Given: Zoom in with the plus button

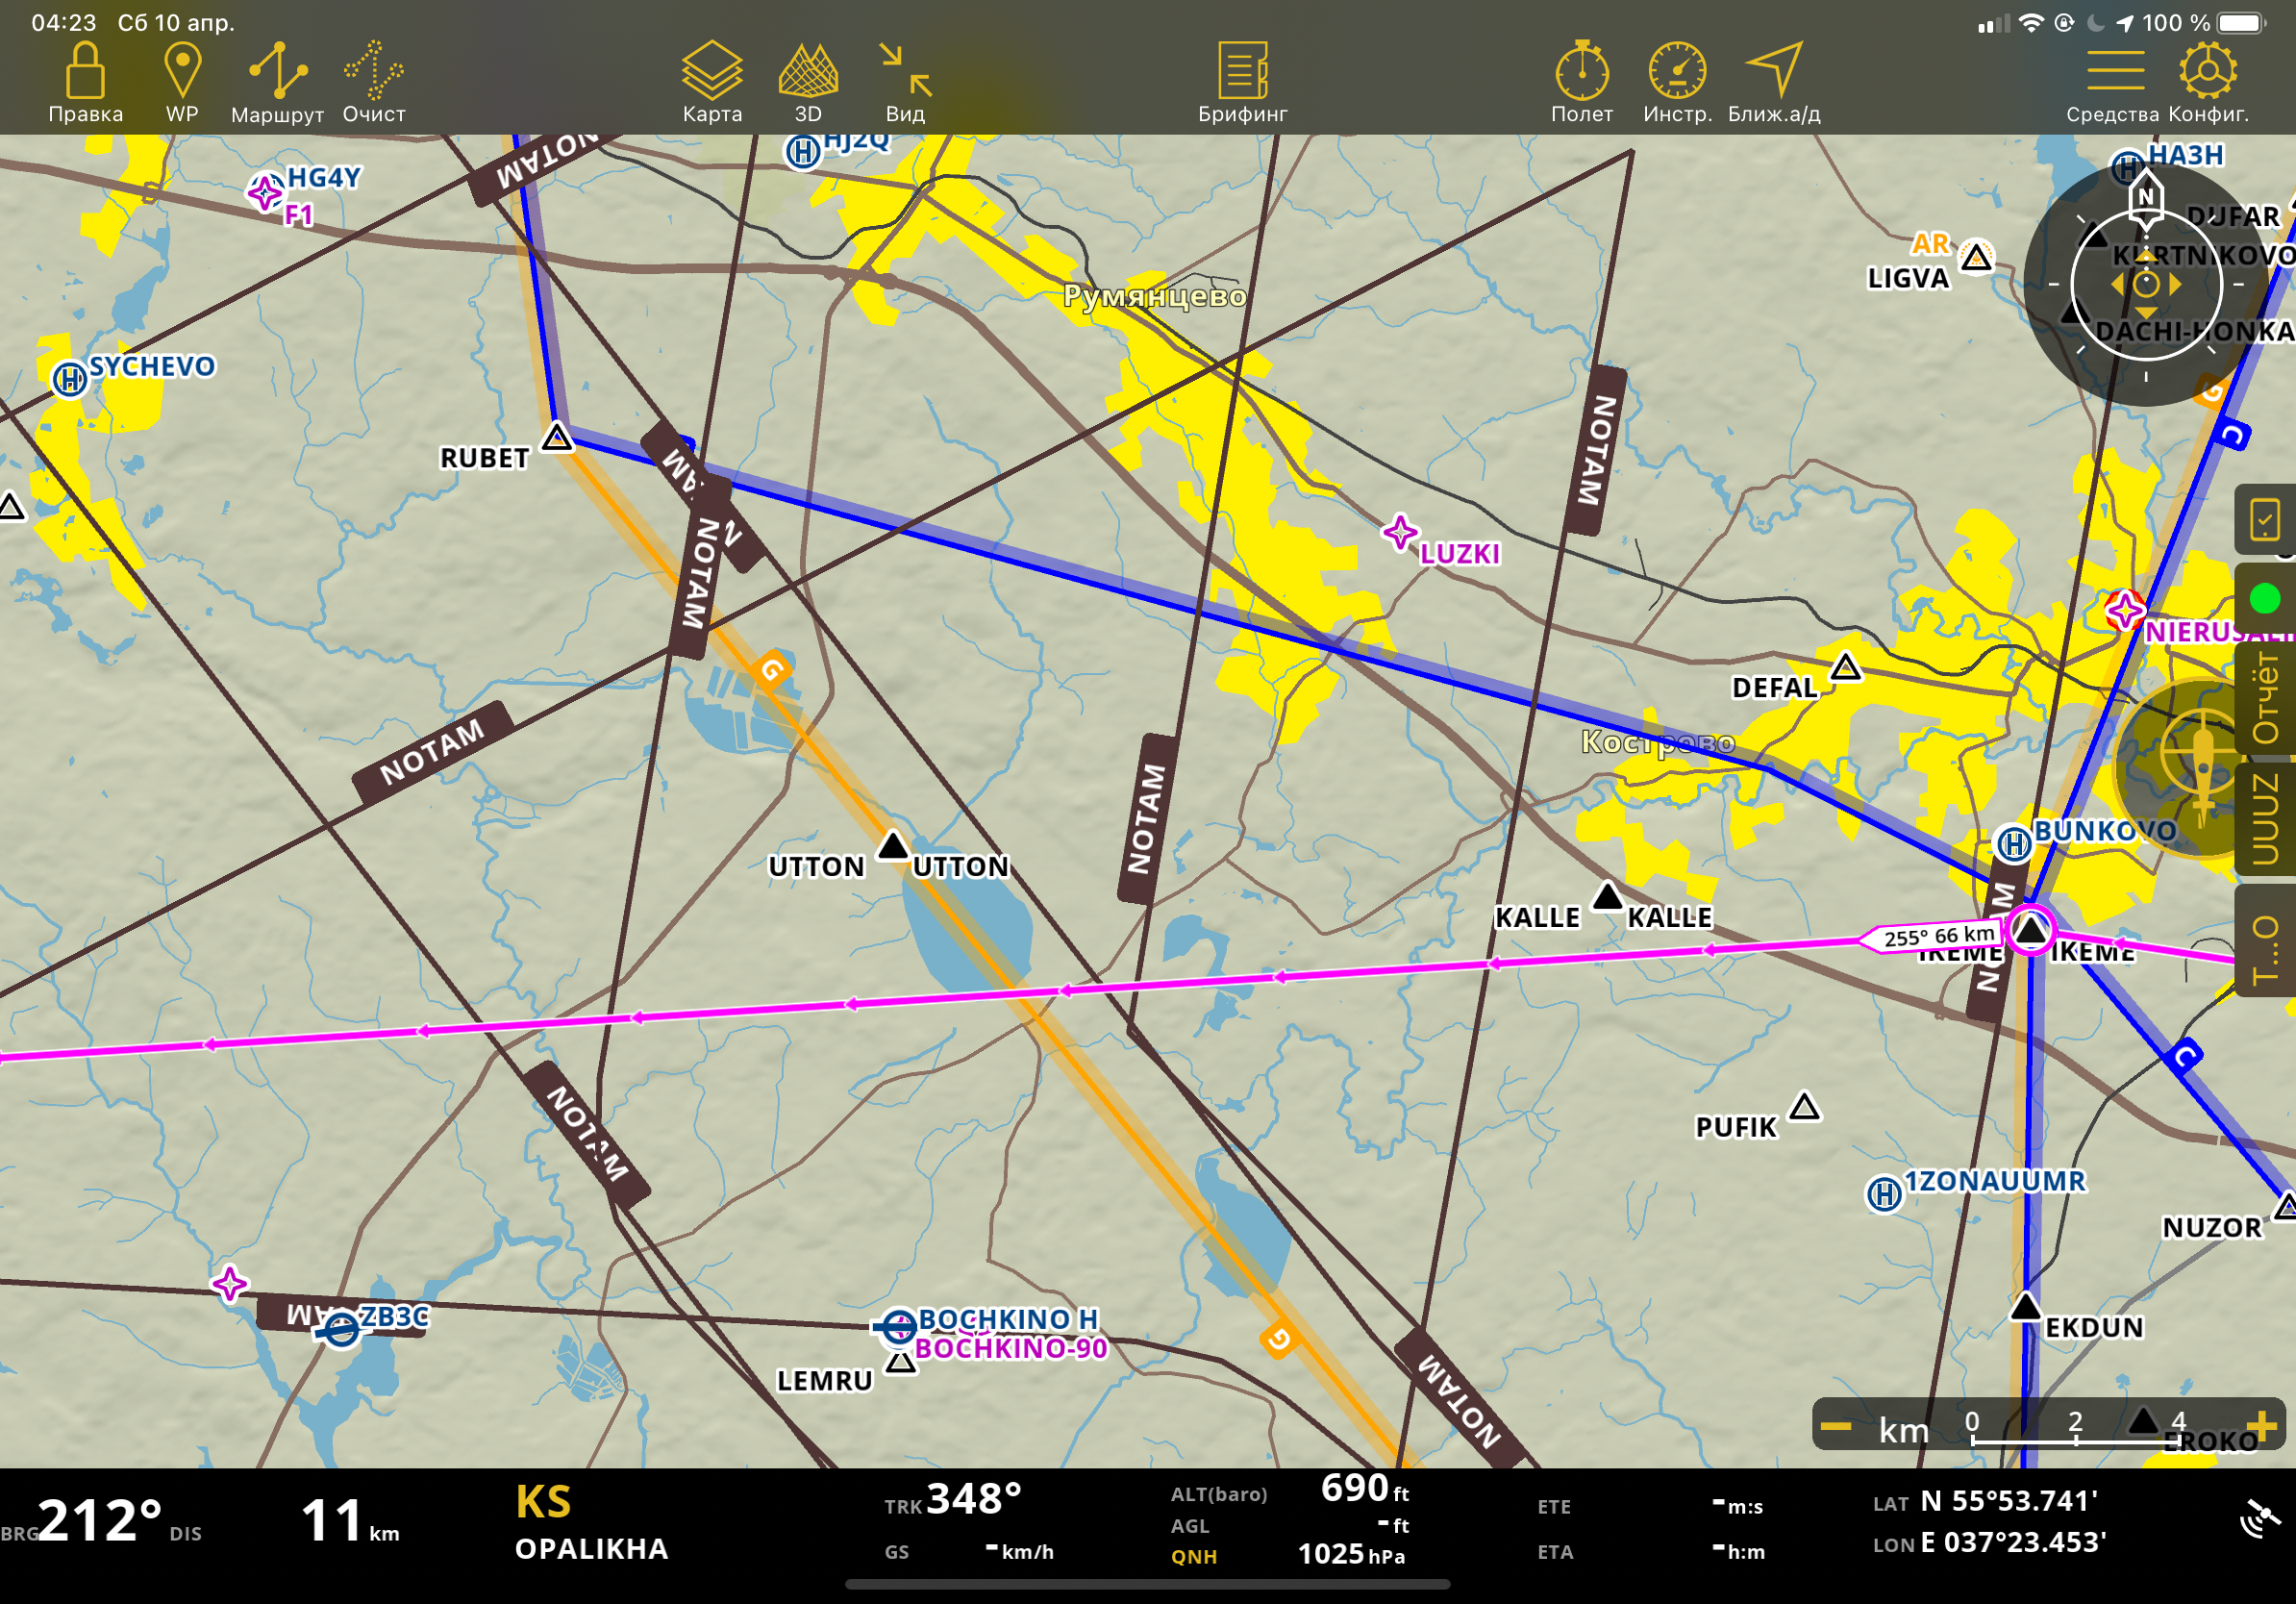Looking at the screenshot, I should [x=2261, y=1426].
